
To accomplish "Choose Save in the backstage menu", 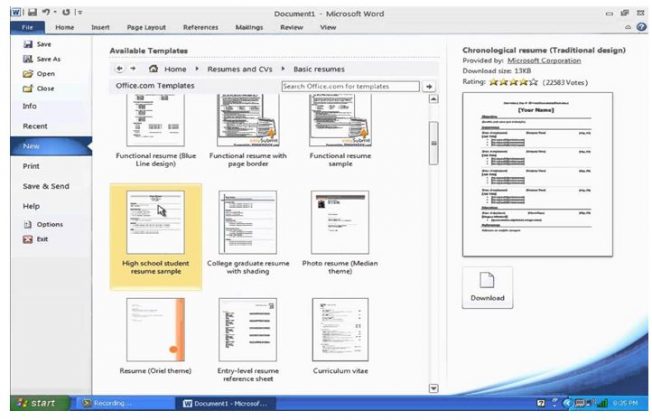I will (x=37, y=44).
